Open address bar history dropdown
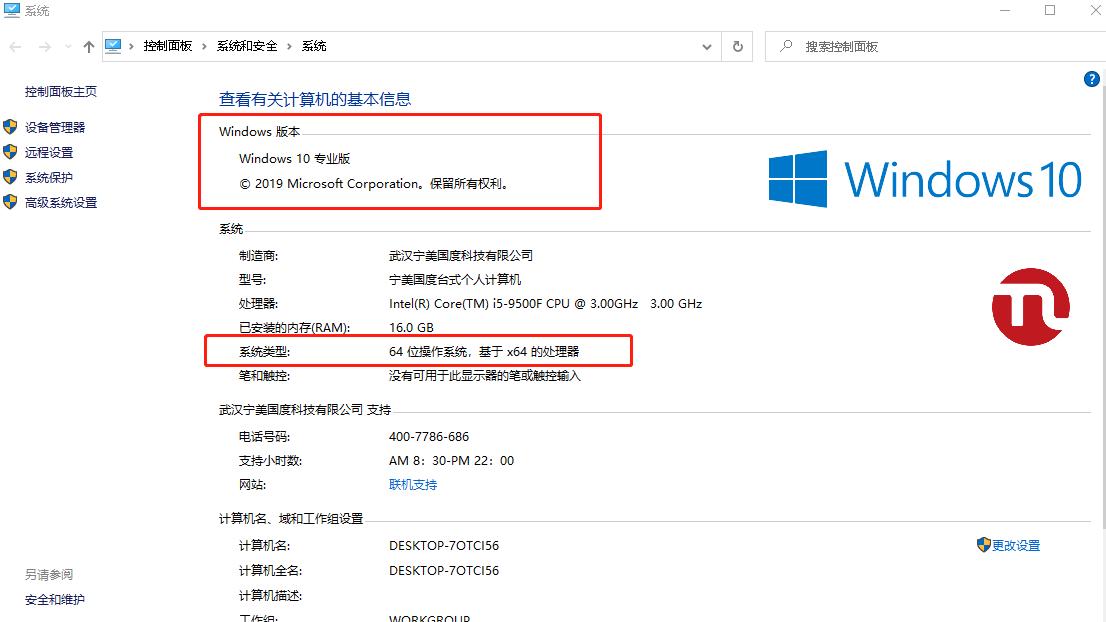Viewport: 1106px width, 622px height. (x=707, y=47)
